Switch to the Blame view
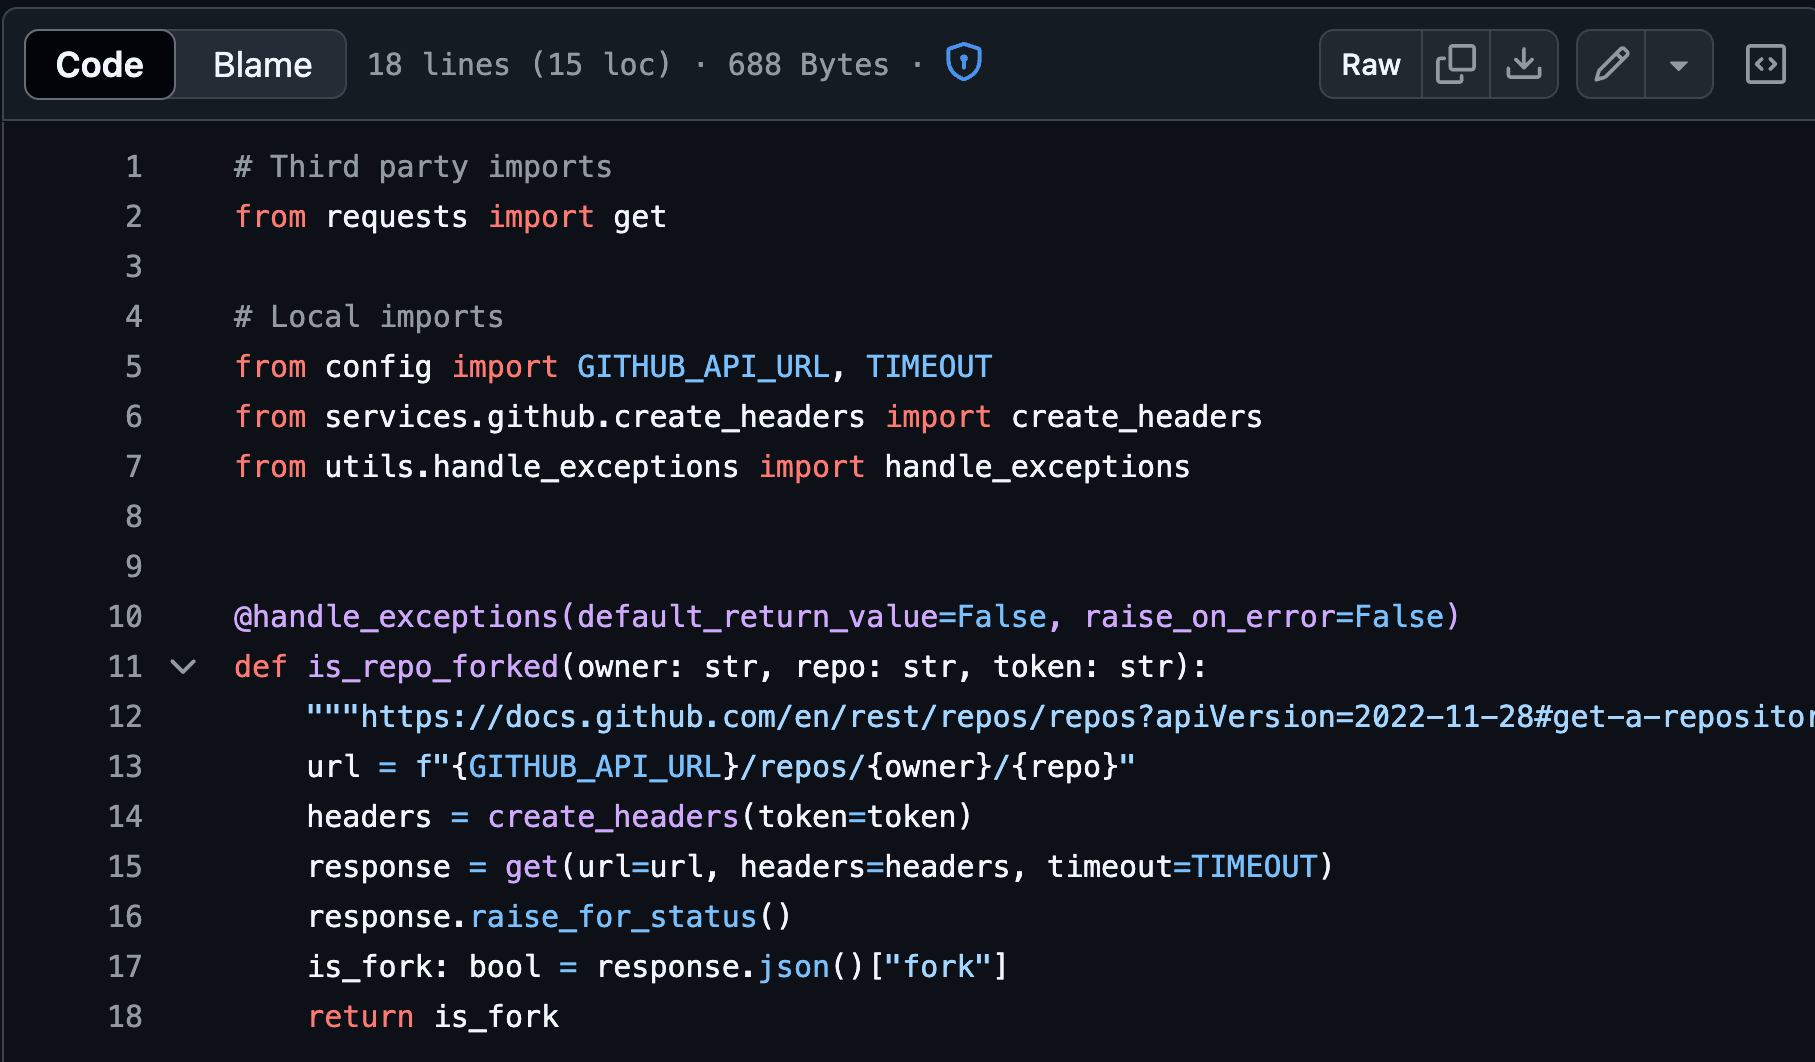 pyautogui.click(x=261, y=63)
